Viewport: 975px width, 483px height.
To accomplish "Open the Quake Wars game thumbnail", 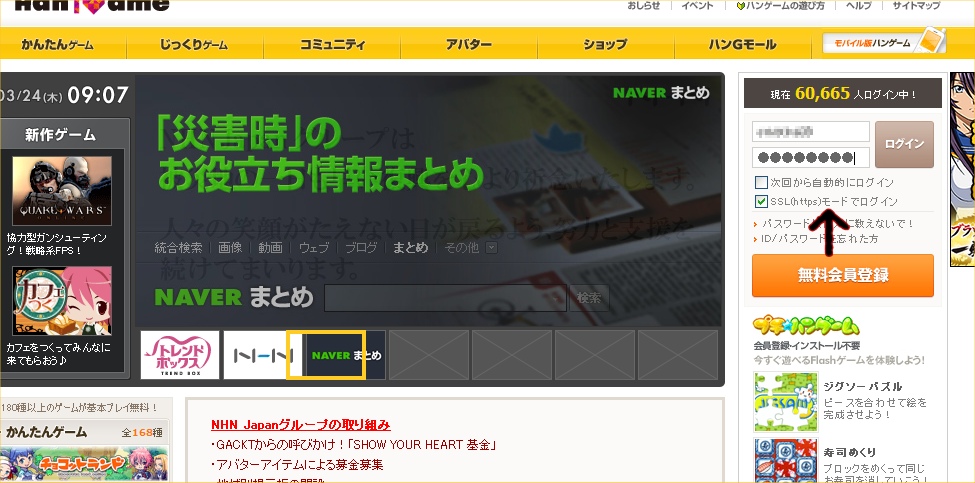I will click(x=62, y=191).
